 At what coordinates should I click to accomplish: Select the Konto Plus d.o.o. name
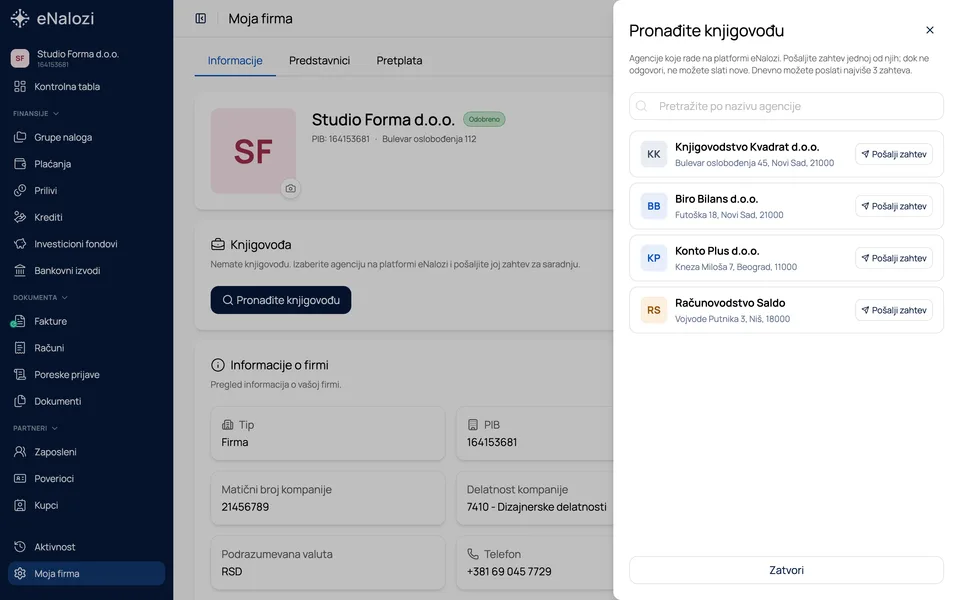(717, 251)
